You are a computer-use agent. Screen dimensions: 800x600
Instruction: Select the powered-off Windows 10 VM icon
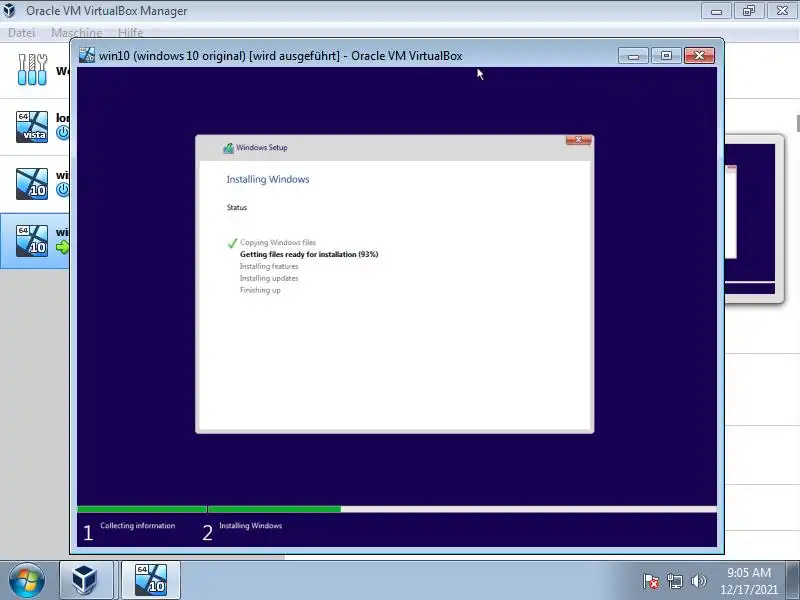tap(32, 184)
